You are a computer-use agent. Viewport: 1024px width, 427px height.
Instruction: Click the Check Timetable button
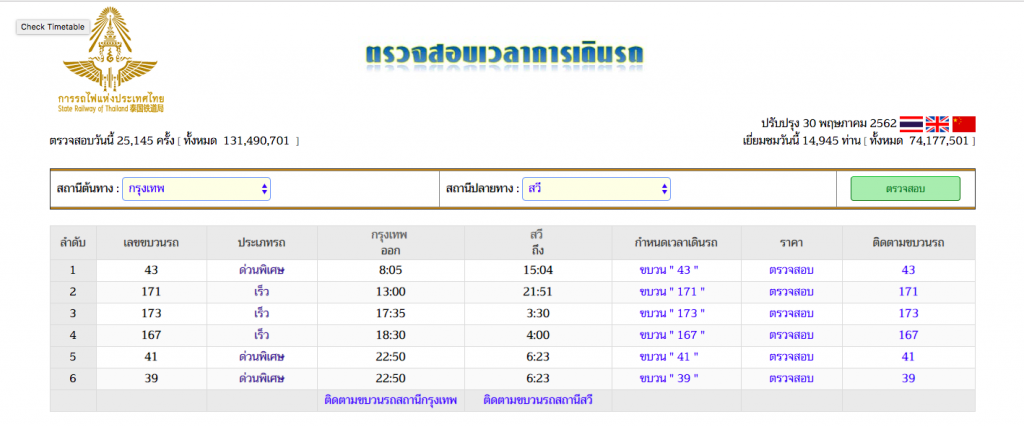52,27
